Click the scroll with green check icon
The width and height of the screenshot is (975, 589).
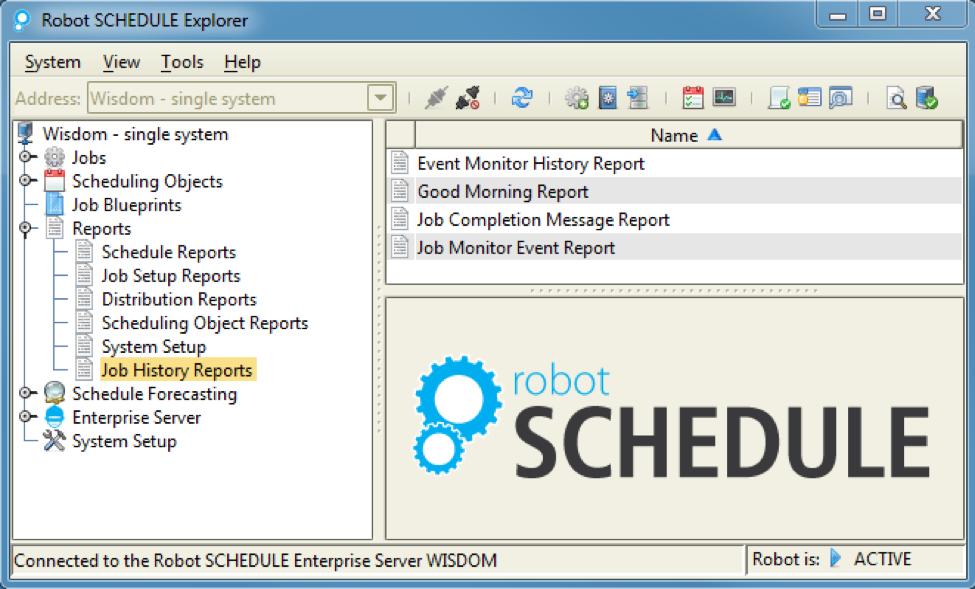(x=779, y=98)
